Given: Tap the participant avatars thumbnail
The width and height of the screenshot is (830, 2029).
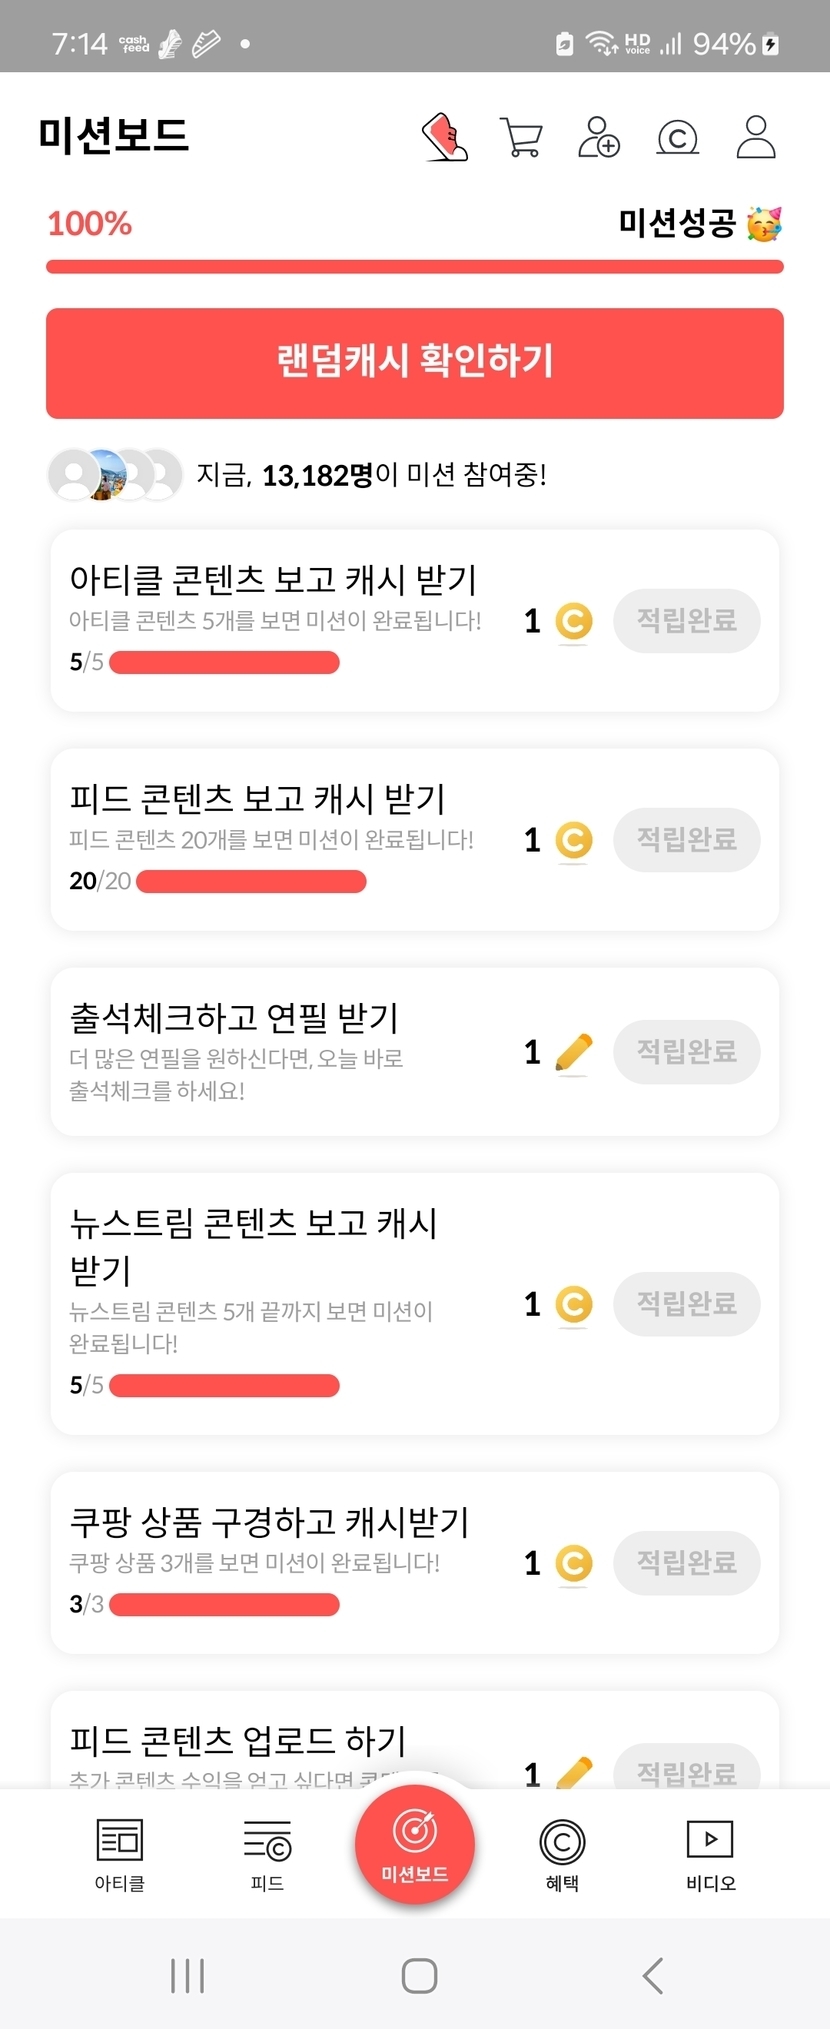Looking at the screenshot, I should [115, 475].
